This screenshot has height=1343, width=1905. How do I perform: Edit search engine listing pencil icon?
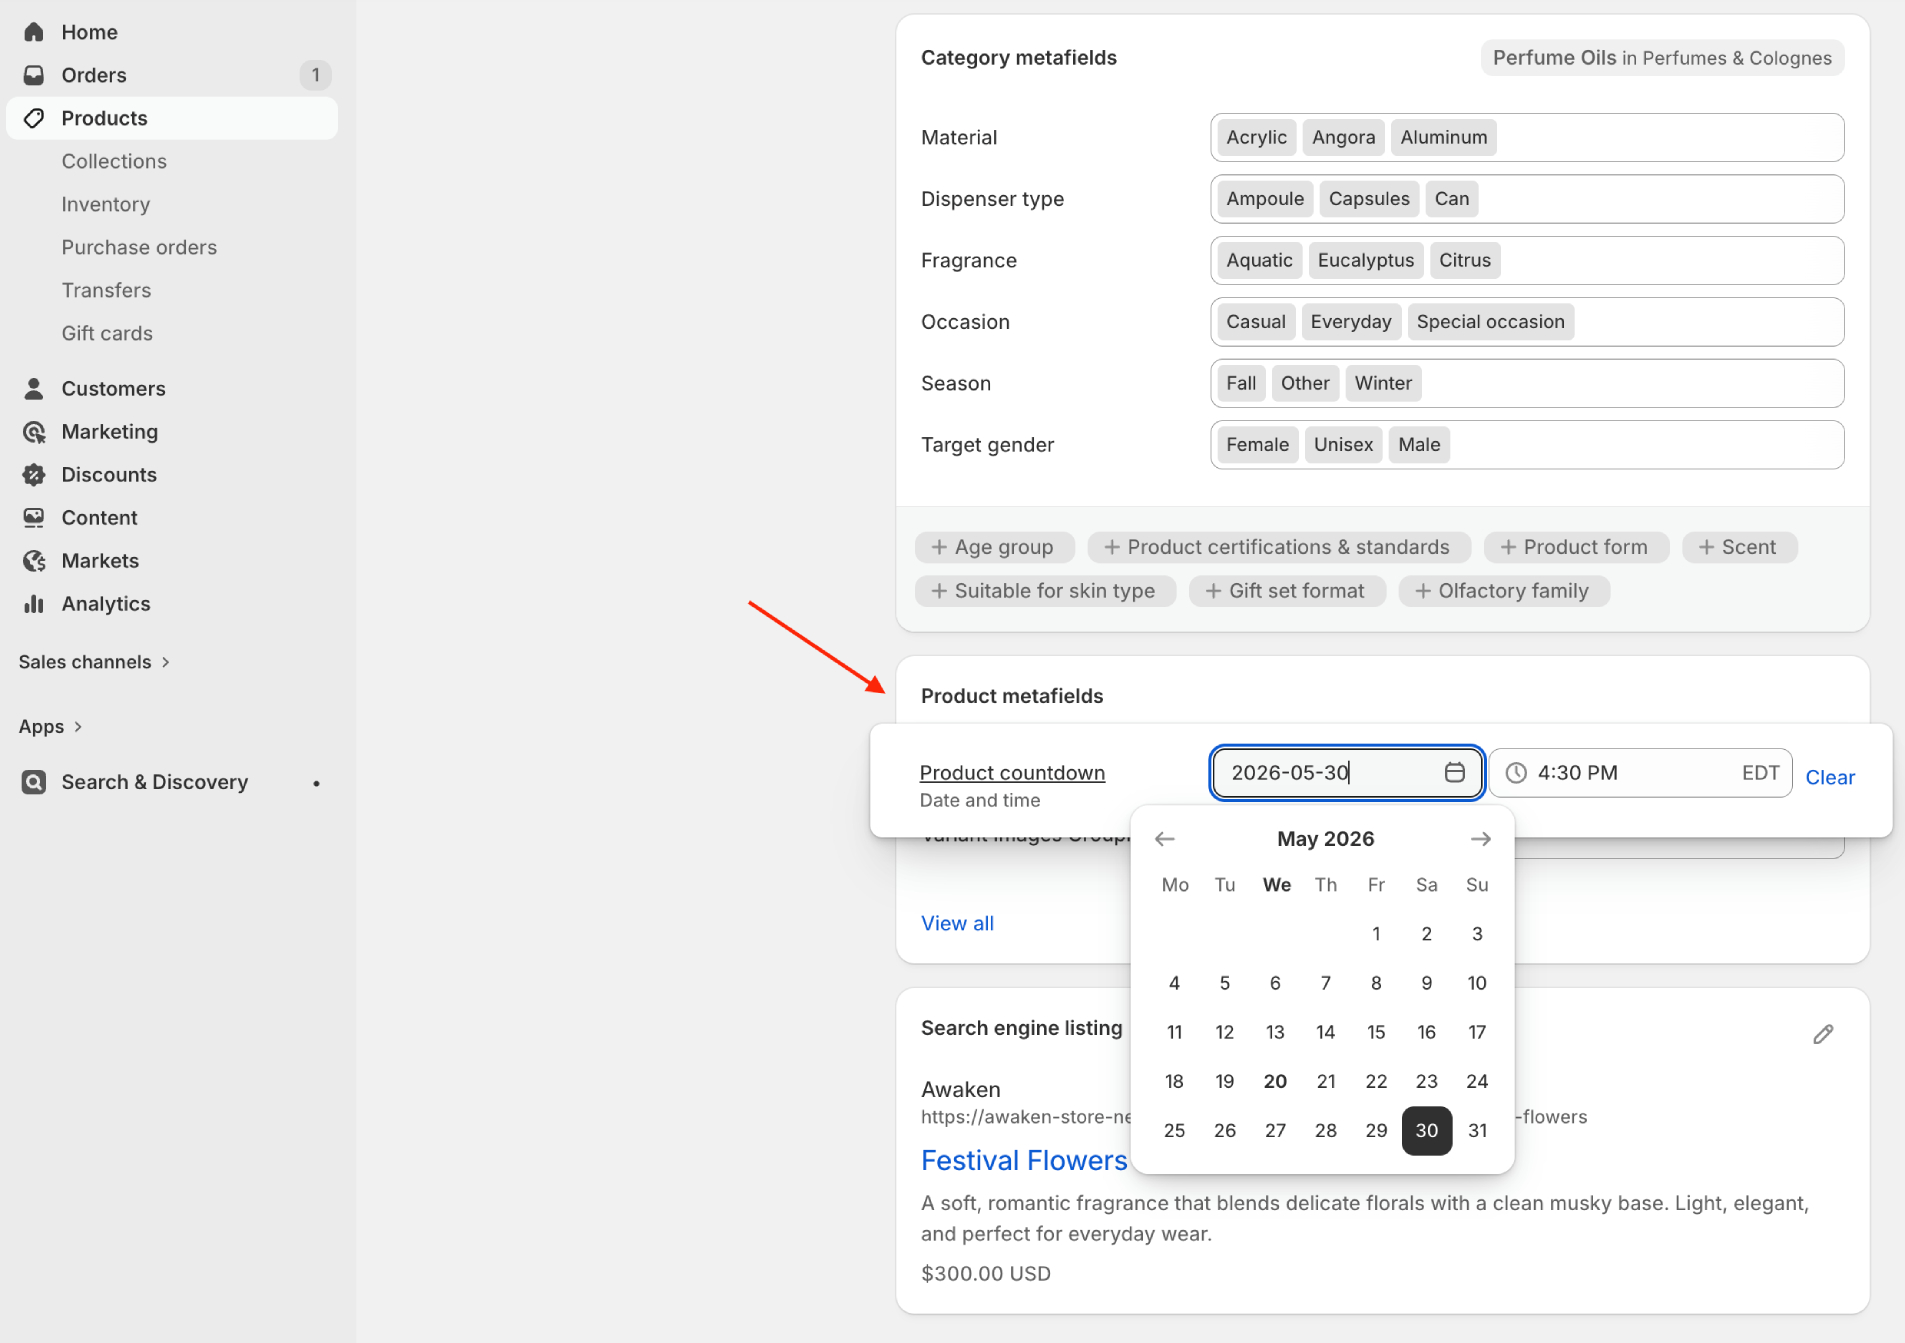point(1823,1034)
